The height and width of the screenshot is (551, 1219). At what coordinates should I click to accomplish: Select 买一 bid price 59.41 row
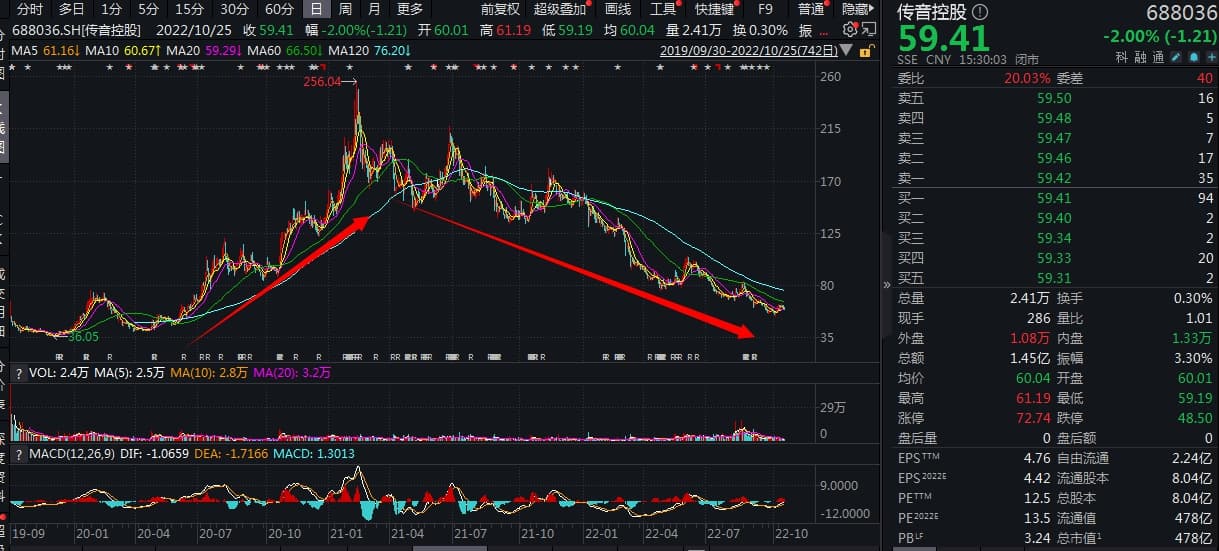[1056, 198]
